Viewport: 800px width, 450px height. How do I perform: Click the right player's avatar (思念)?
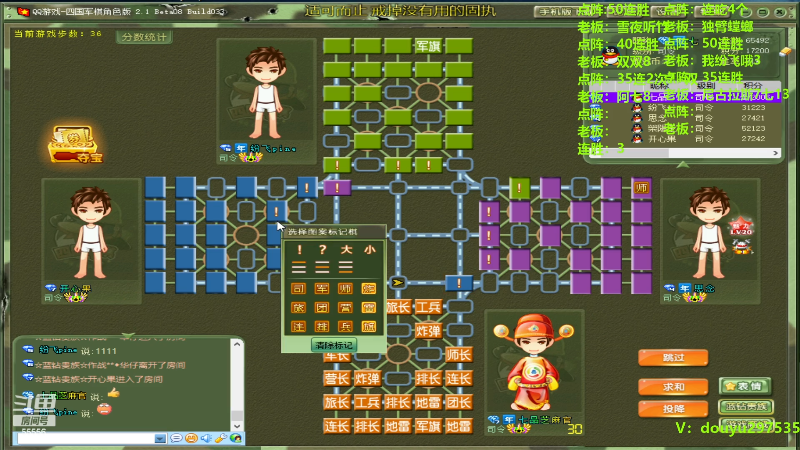point(710,232)
